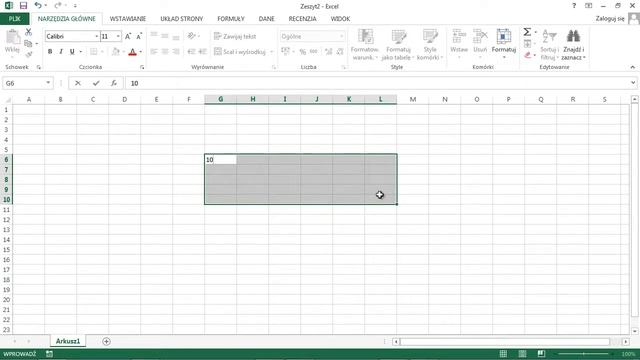Click the font color red A icon

tap(132, 52)
